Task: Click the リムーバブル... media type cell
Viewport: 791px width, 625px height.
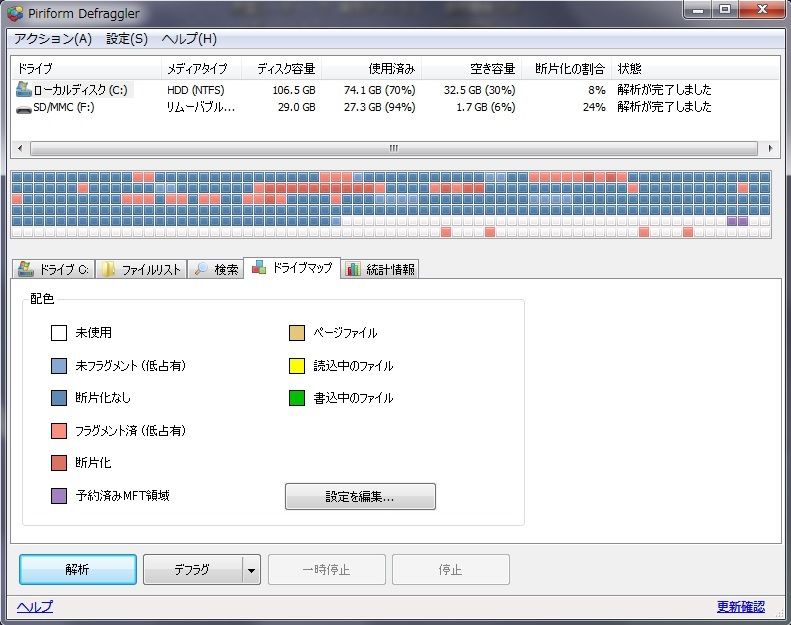Action: click(x=201, y=107)
